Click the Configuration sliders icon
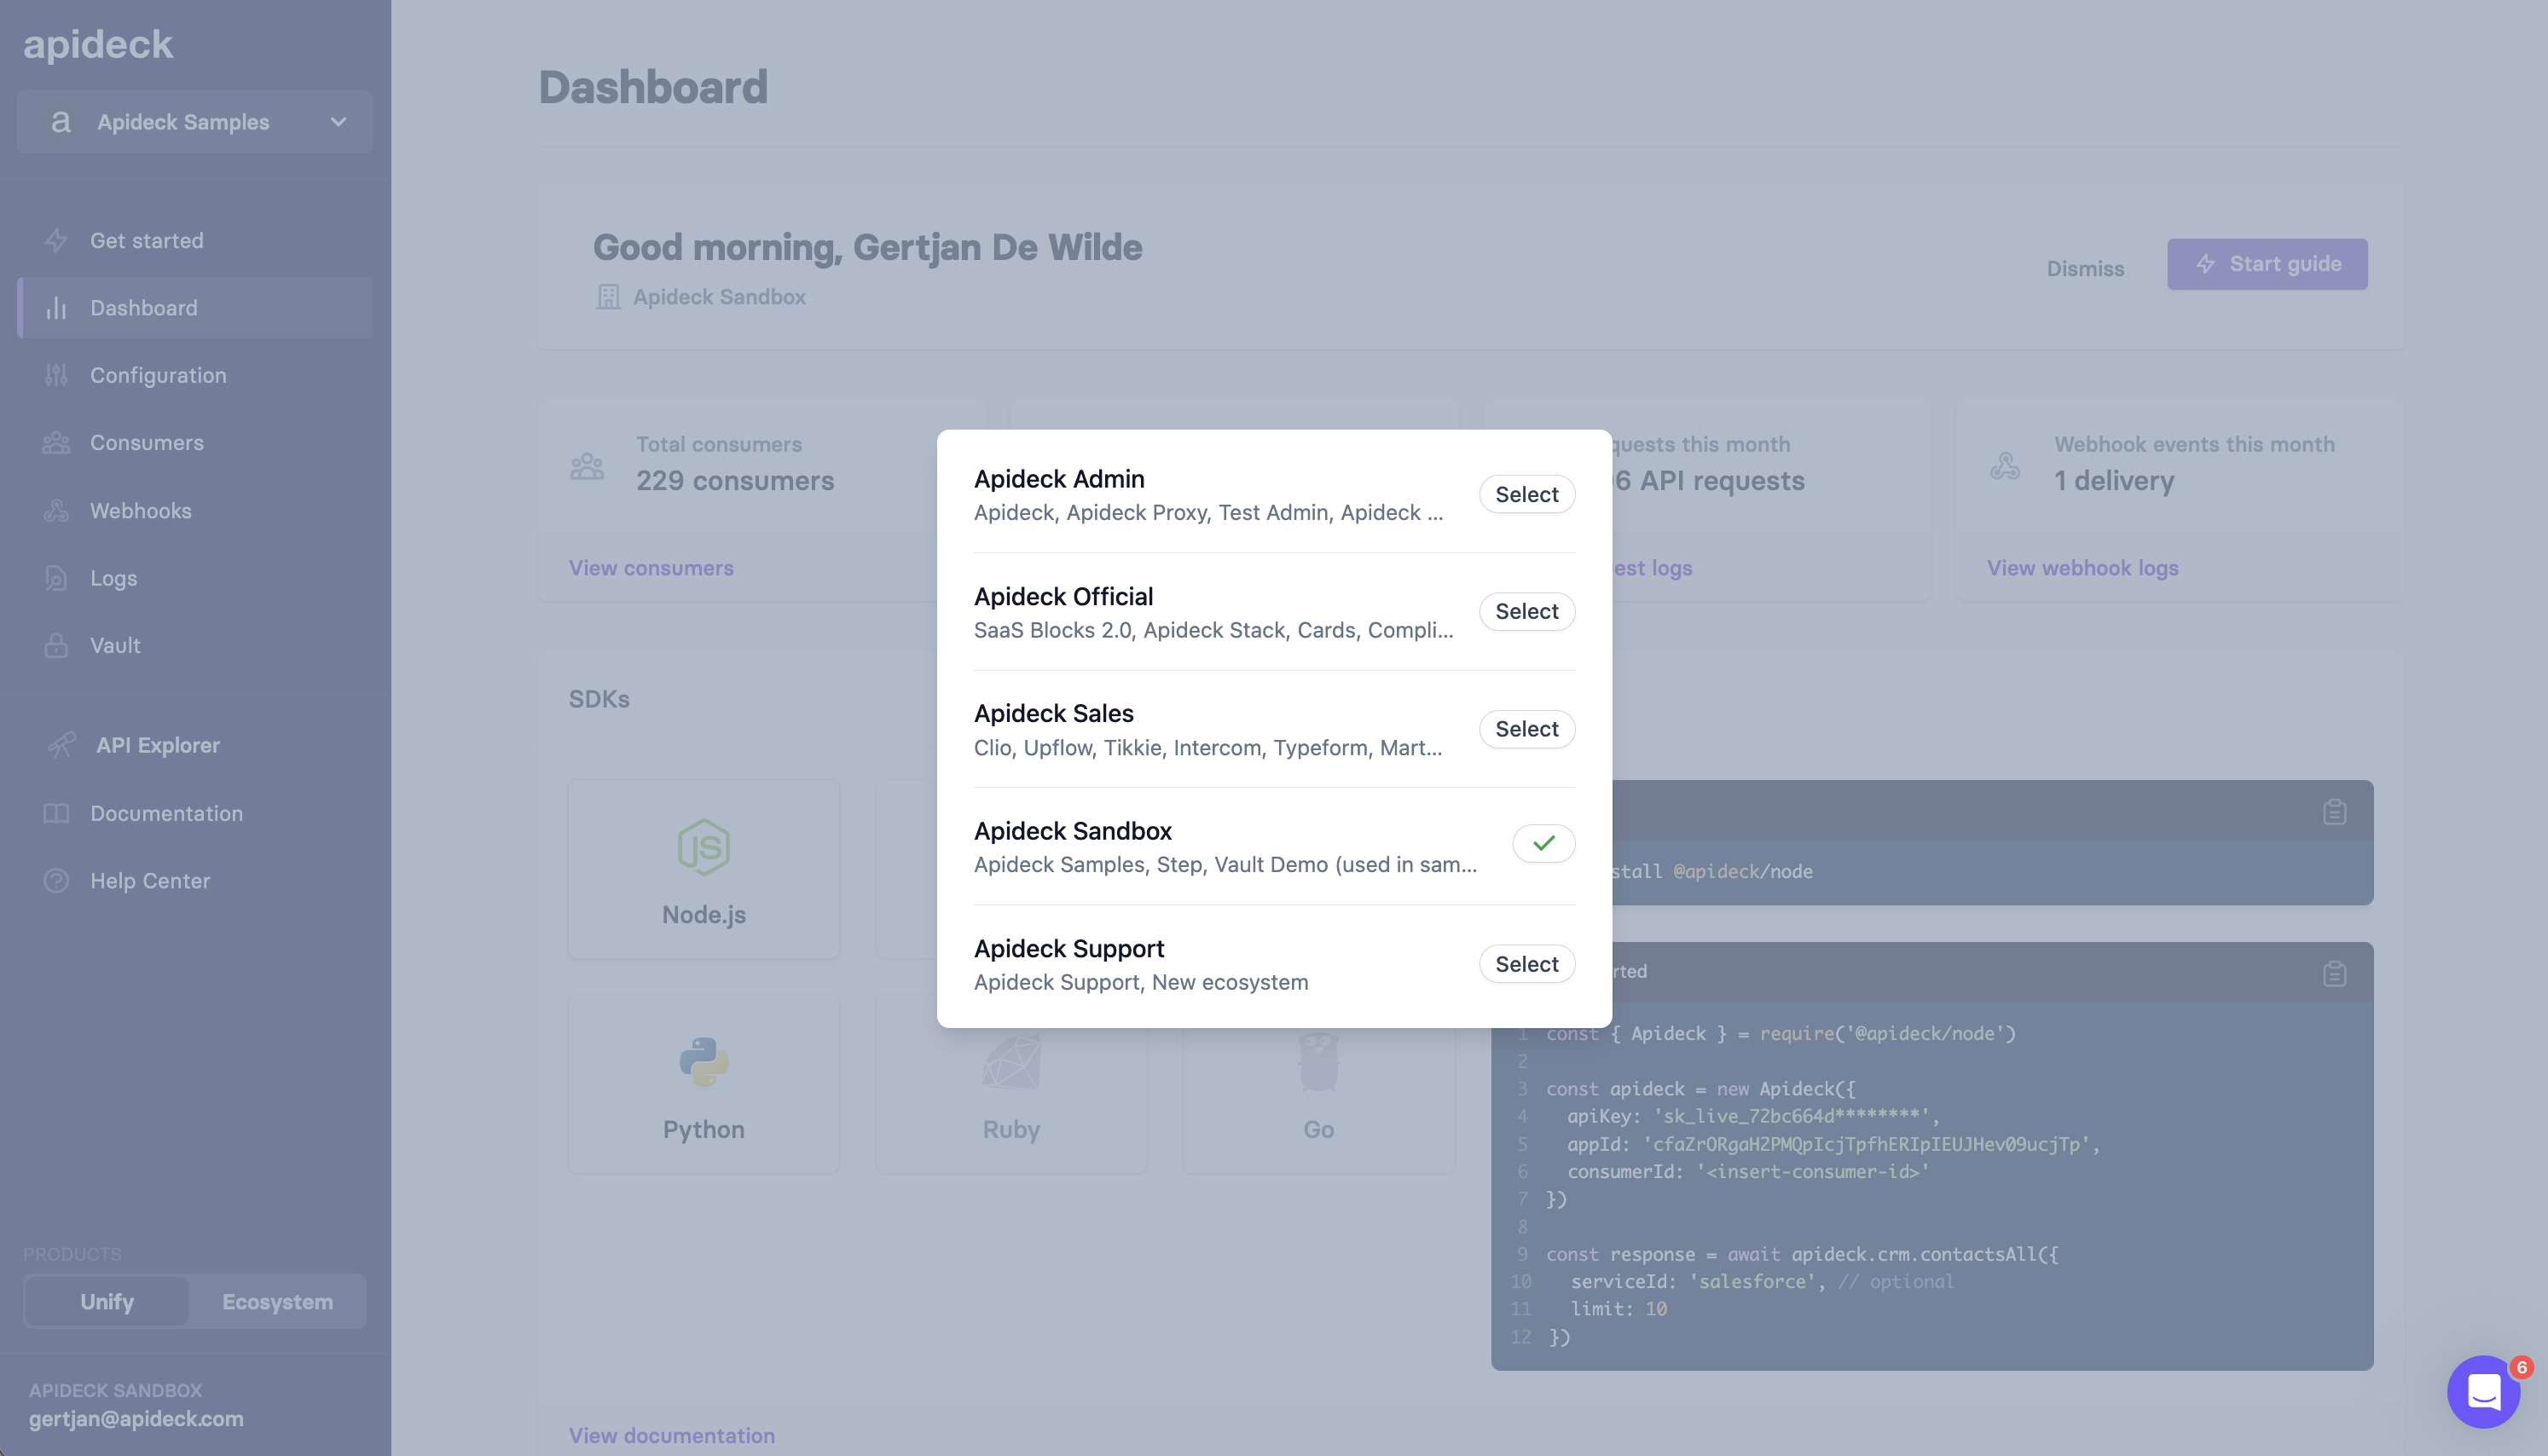This screenshot has height=1456, width=2548. [x=56, y=375]
